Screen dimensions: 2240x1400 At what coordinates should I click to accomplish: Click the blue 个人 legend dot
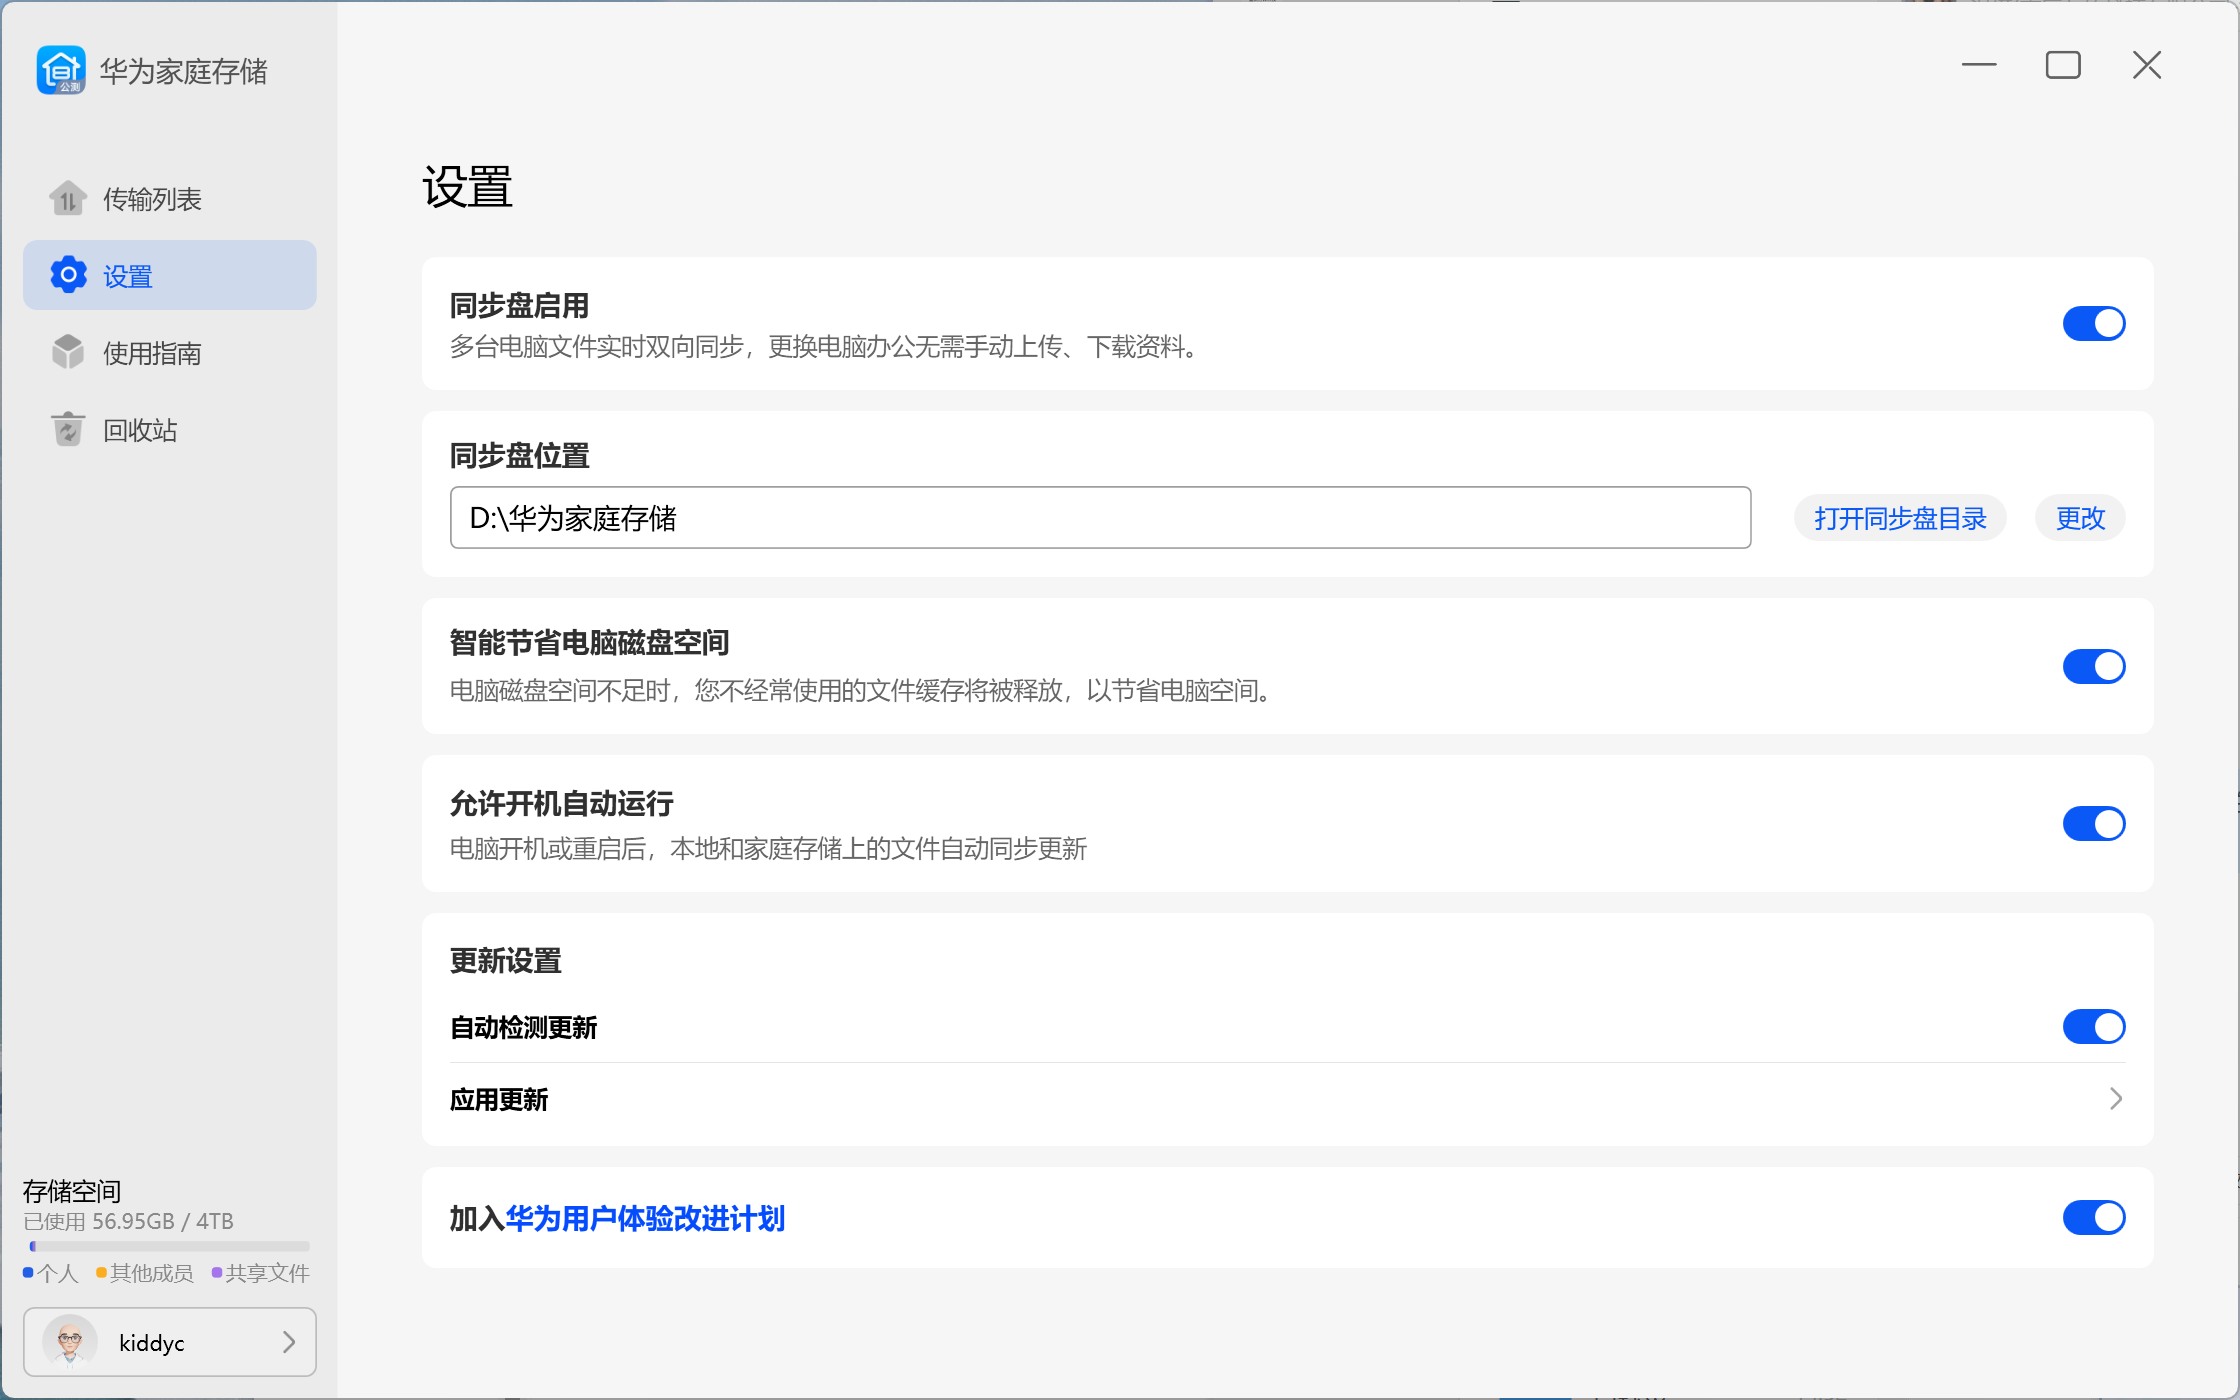28,1272
